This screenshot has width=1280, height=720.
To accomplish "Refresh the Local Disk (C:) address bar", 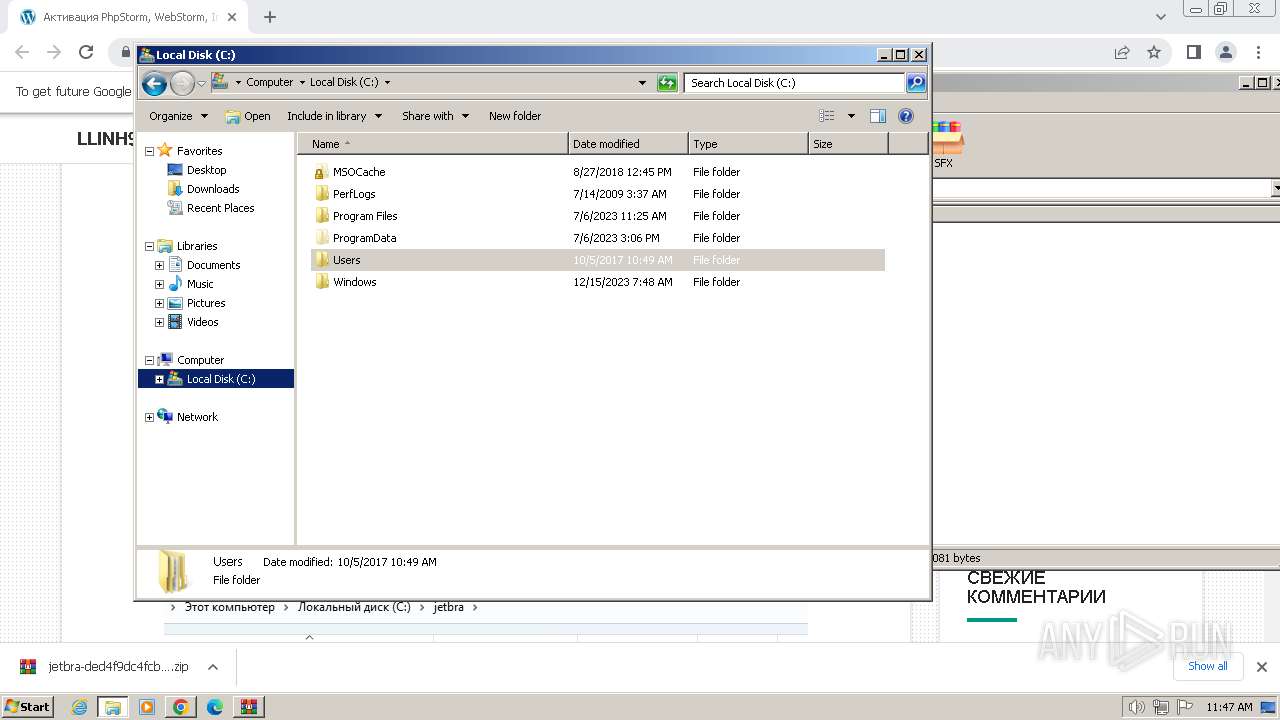I will coord(667,83).
